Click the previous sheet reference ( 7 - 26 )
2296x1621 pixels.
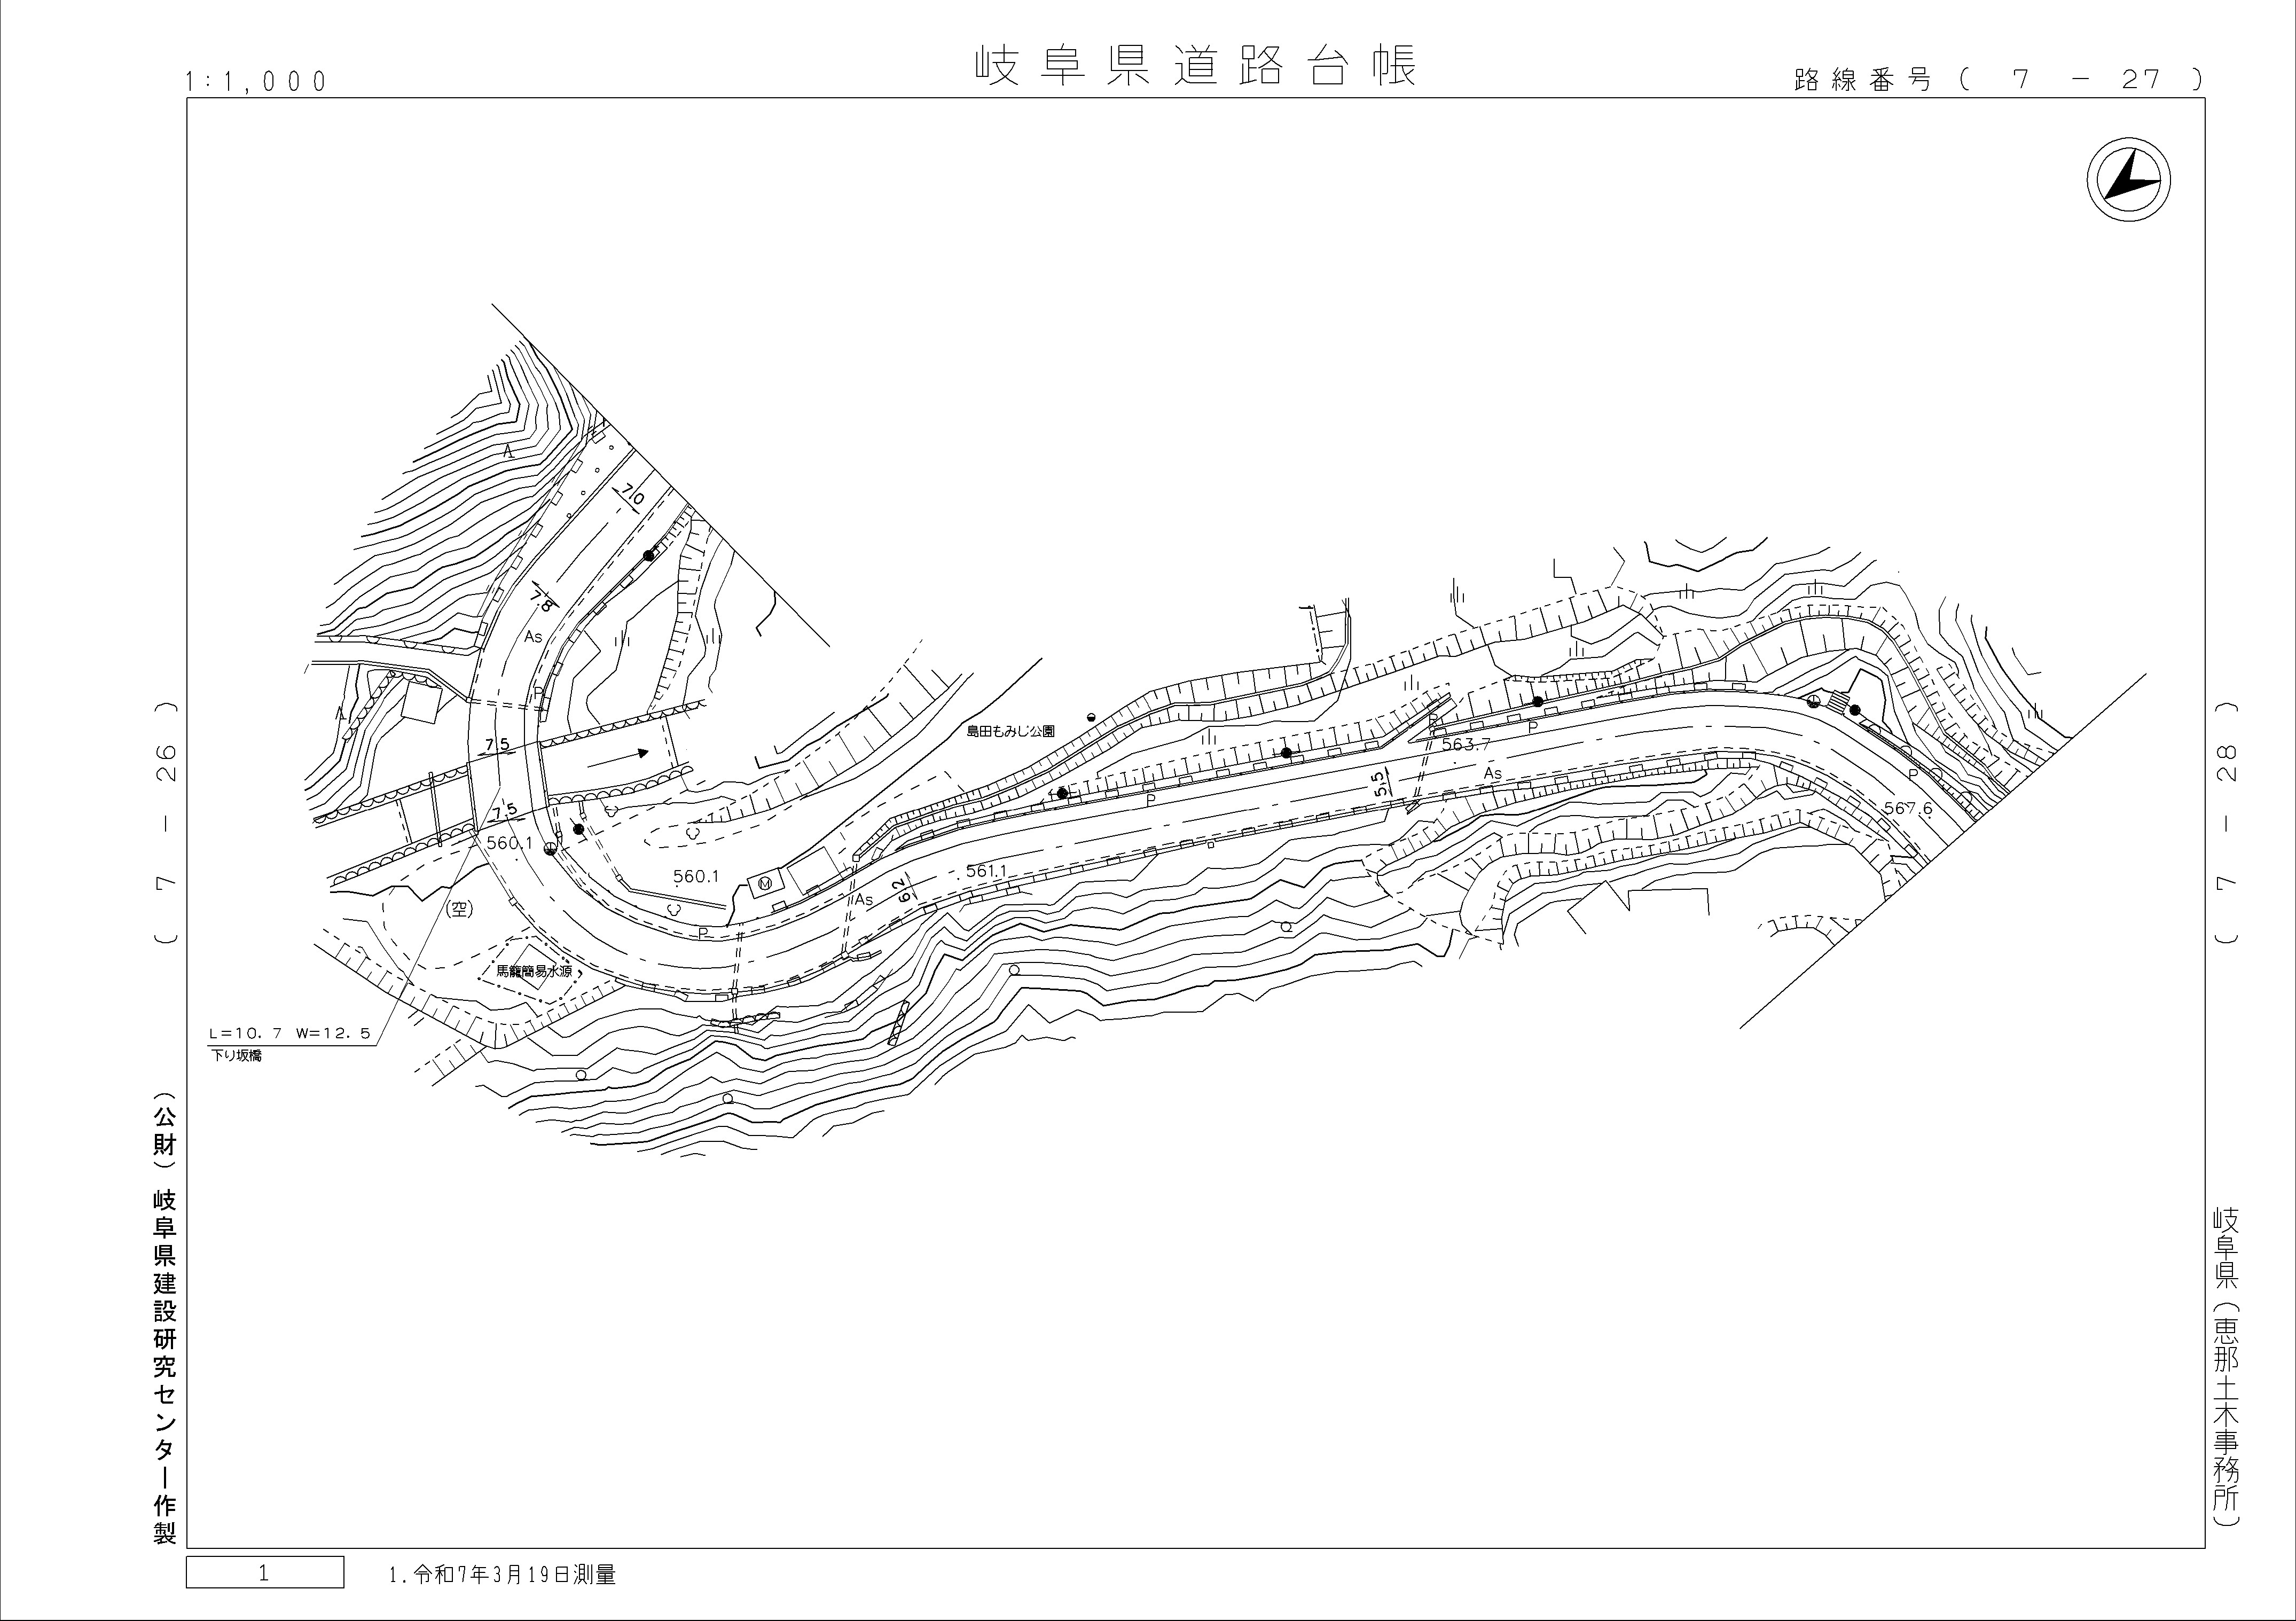coord(166,822)
